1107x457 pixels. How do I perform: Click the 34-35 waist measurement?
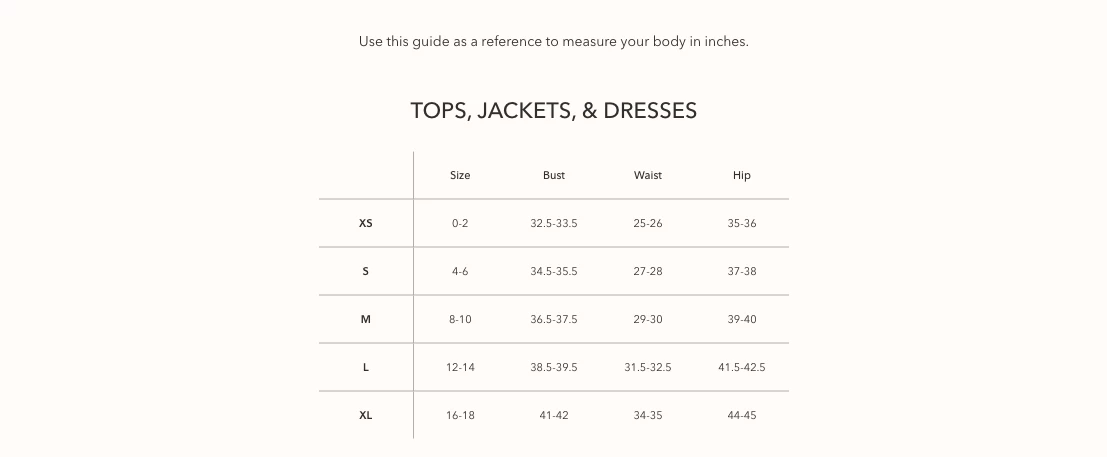point(648,415)
